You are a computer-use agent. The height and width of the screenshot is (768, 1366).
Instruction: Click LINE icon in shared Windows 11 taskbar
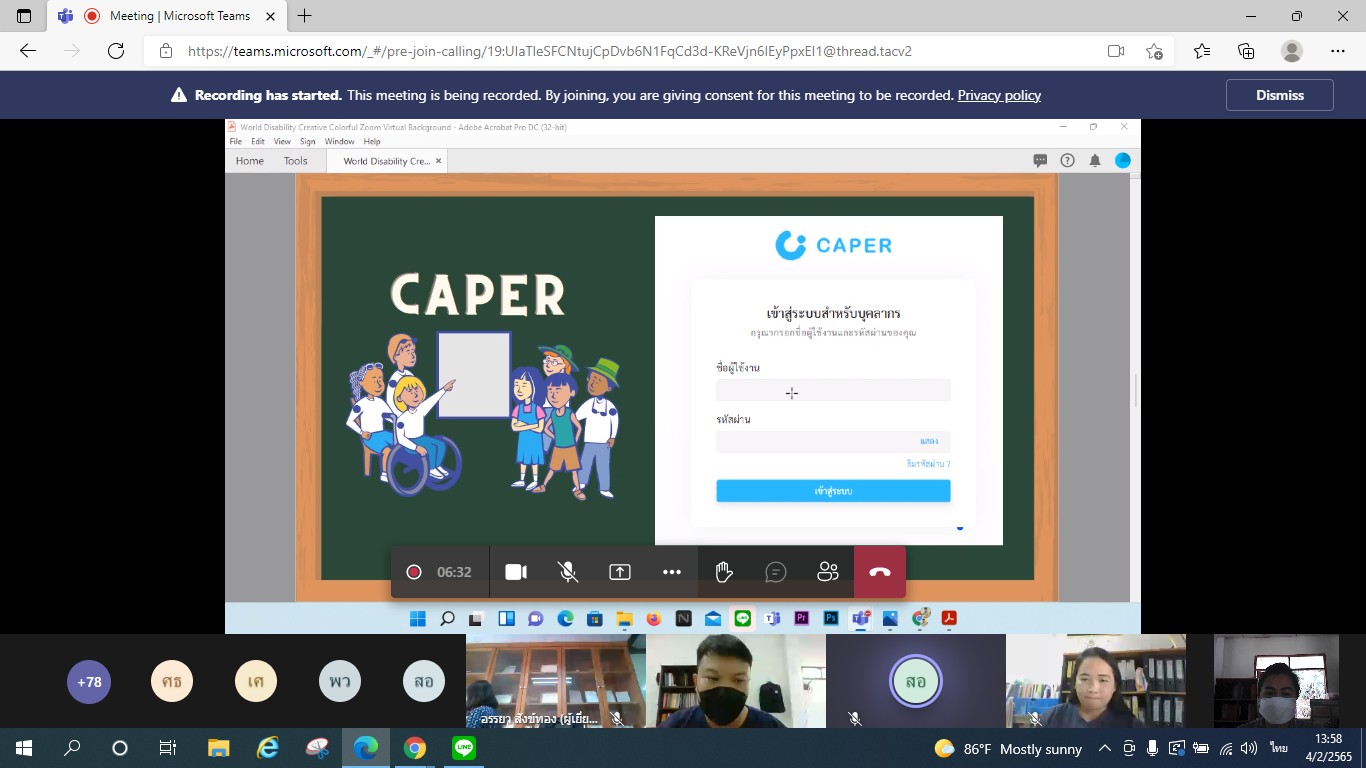742,618
